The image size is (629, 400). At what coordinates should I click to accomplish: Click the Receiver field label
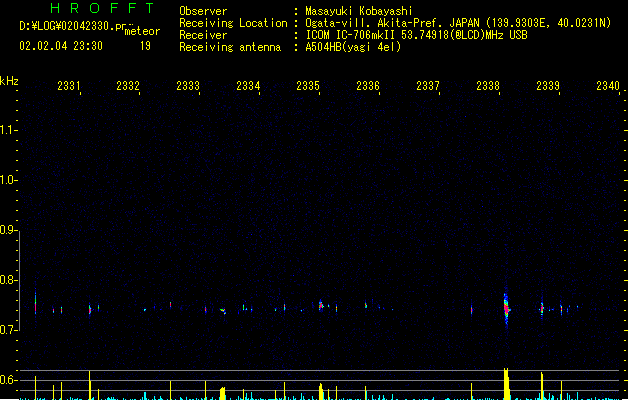point(203,35)
